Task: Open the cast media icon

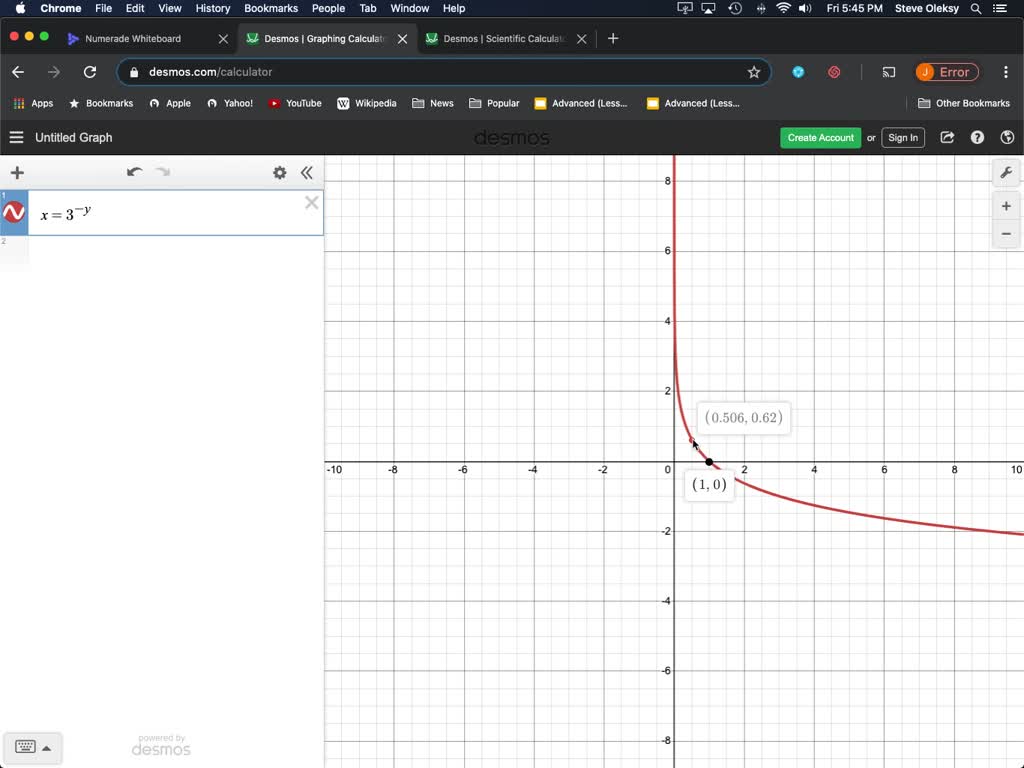Action: pos(889,72)
